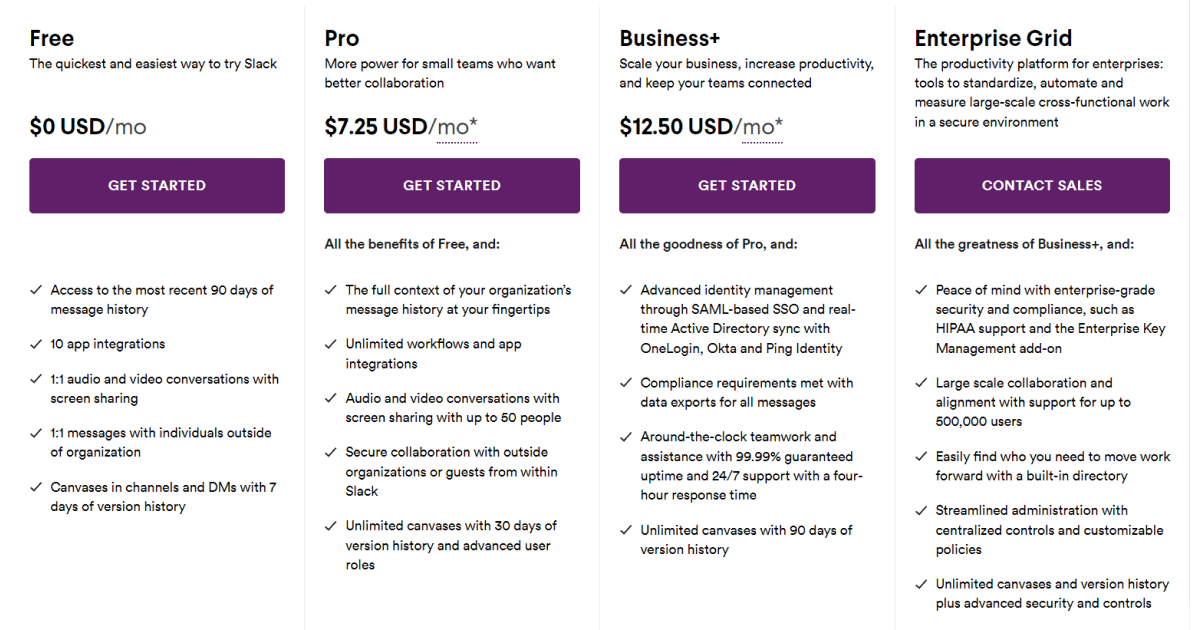Select the Business+ plan heading
Image resolution: width=1200 pixels, height=630 pixels.
click(669, 39)
